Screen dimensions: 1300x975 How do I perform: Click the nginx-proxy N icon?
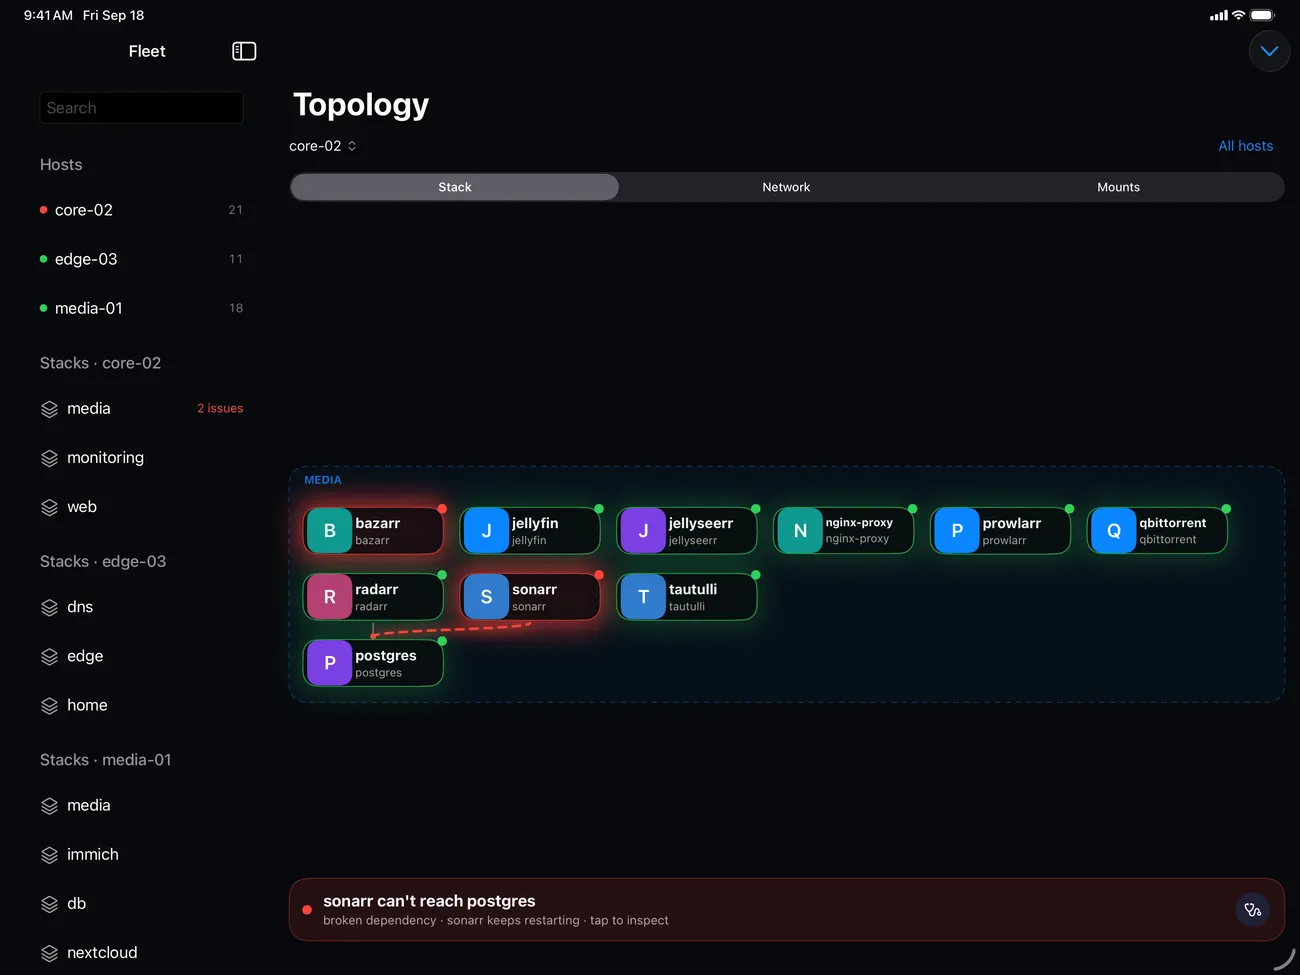pos(800,531)
